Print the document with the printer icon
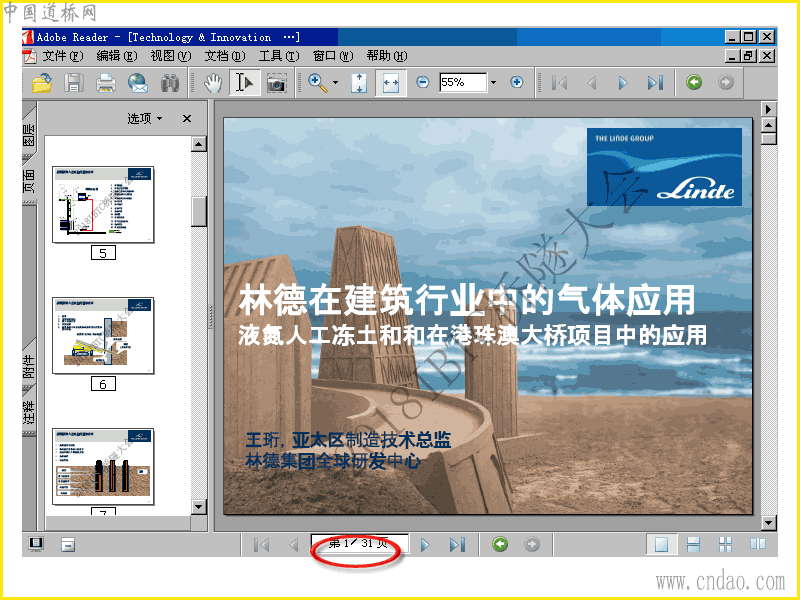Screen dimensions: 800x600 click(106, 83)
